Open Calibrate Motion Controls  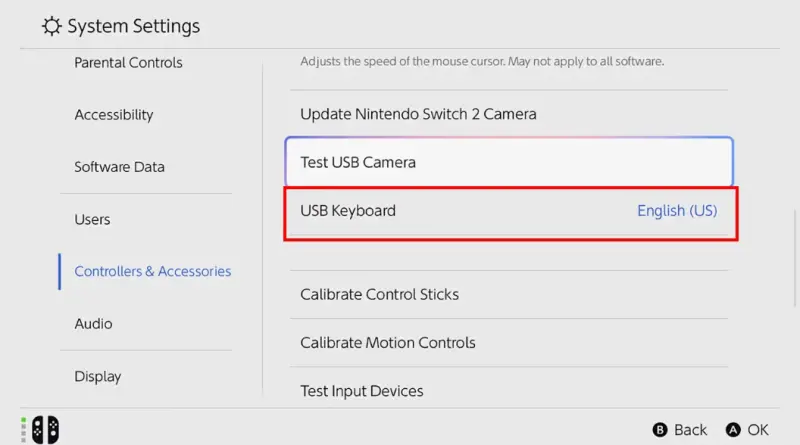509,343
